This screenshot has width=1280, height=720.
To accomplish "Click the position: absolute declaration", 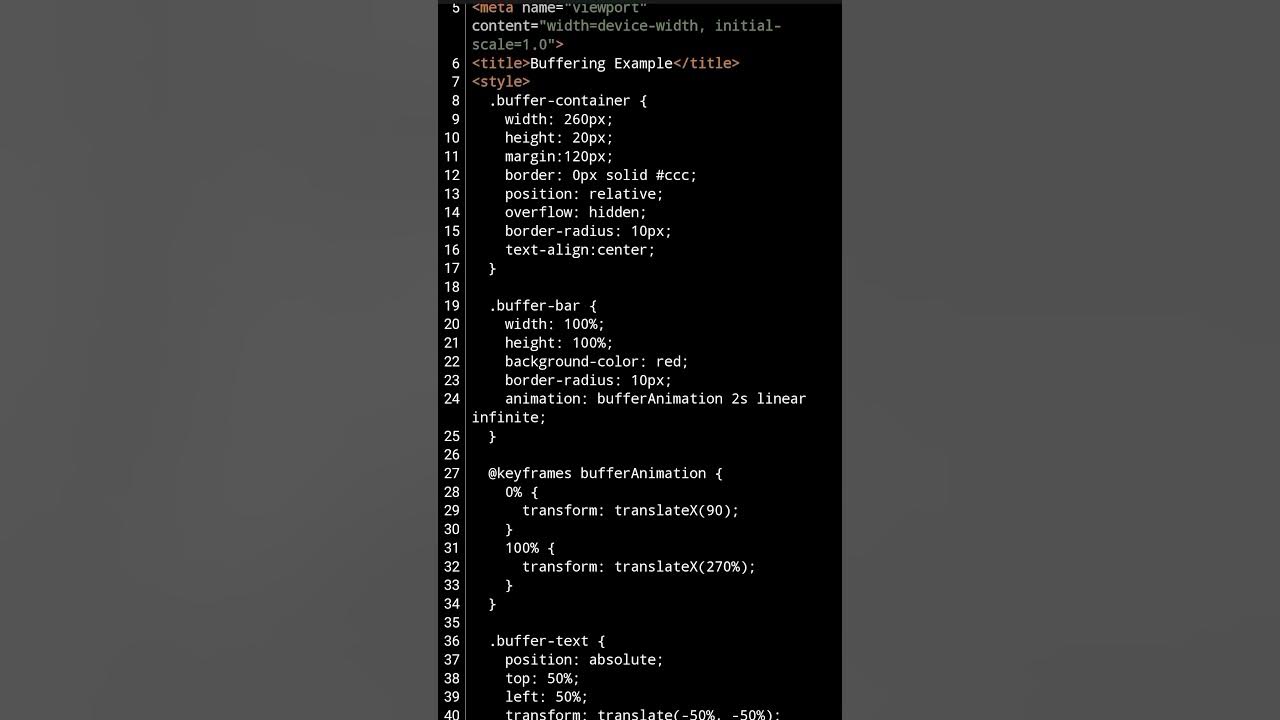I will [x=583, y=660].
